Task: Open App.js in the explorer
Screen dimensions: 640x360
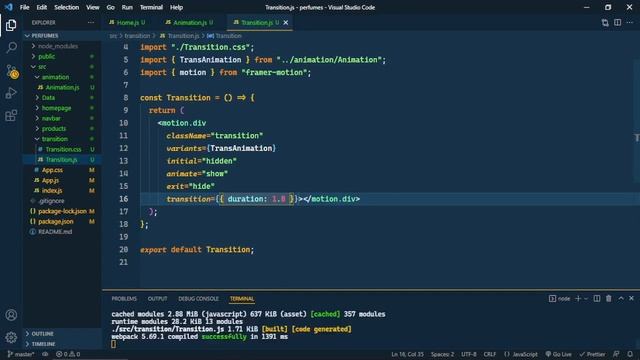Action: (62, 180)
